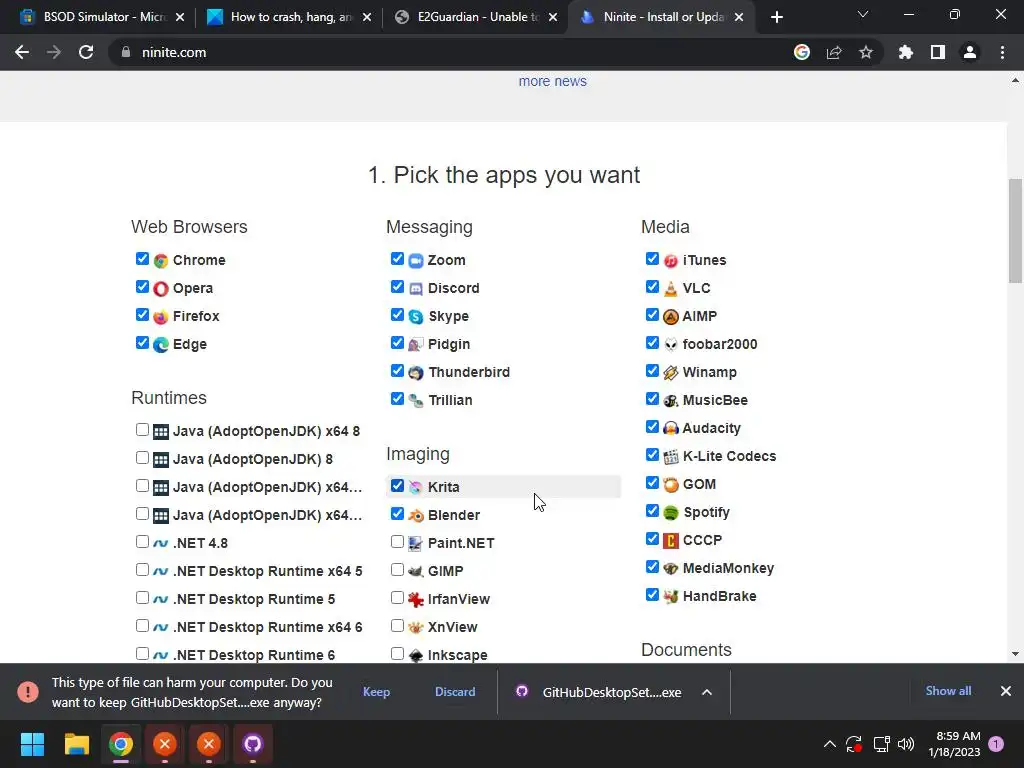Discard the harmful file download
1024x768 pixels.
click(x=455, y=692)
